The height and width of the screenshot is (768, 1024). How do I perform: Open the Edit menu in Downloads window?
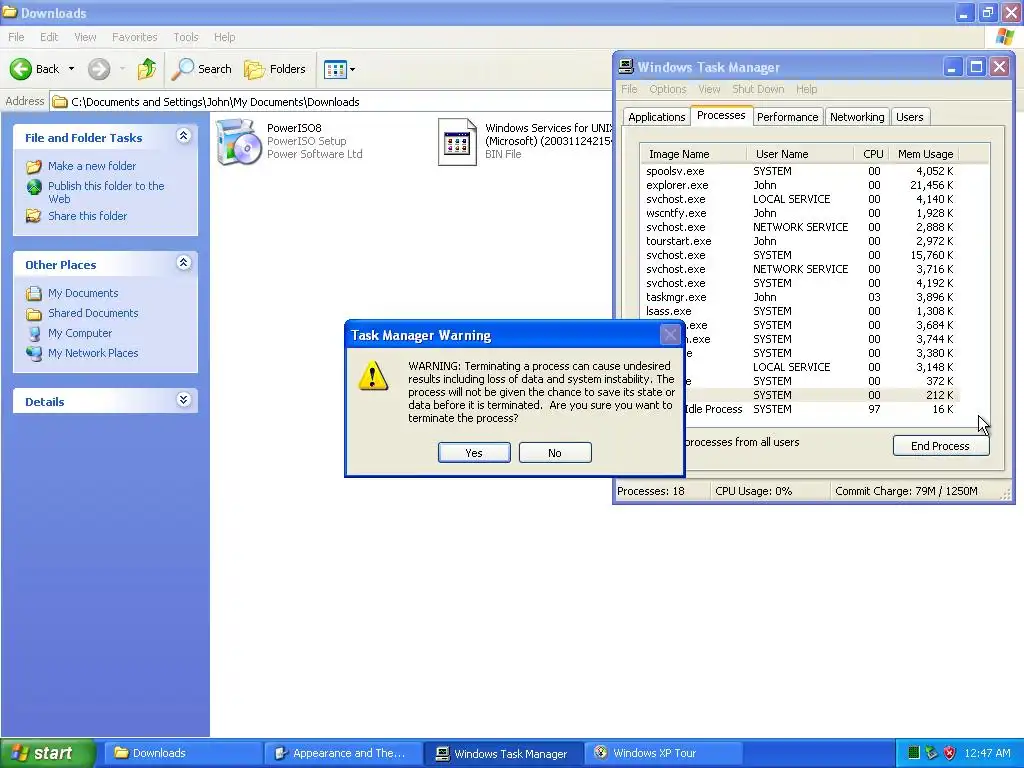point(49,37)
